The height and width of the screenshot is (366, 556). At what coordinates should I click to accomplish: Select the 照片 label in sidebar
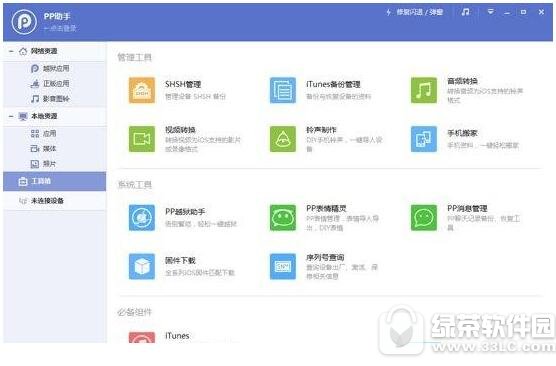[50, 164]
